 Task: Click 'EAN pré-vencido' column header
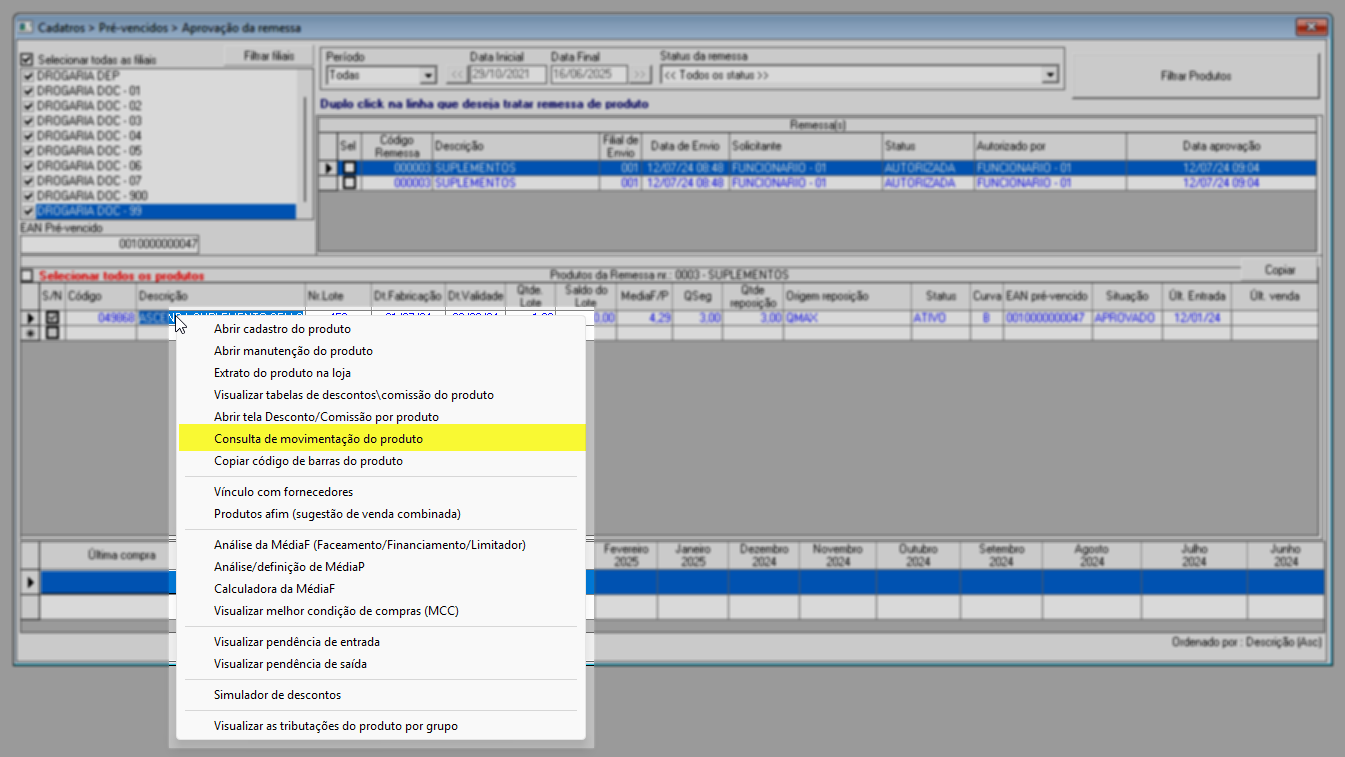coord(1046,296)
